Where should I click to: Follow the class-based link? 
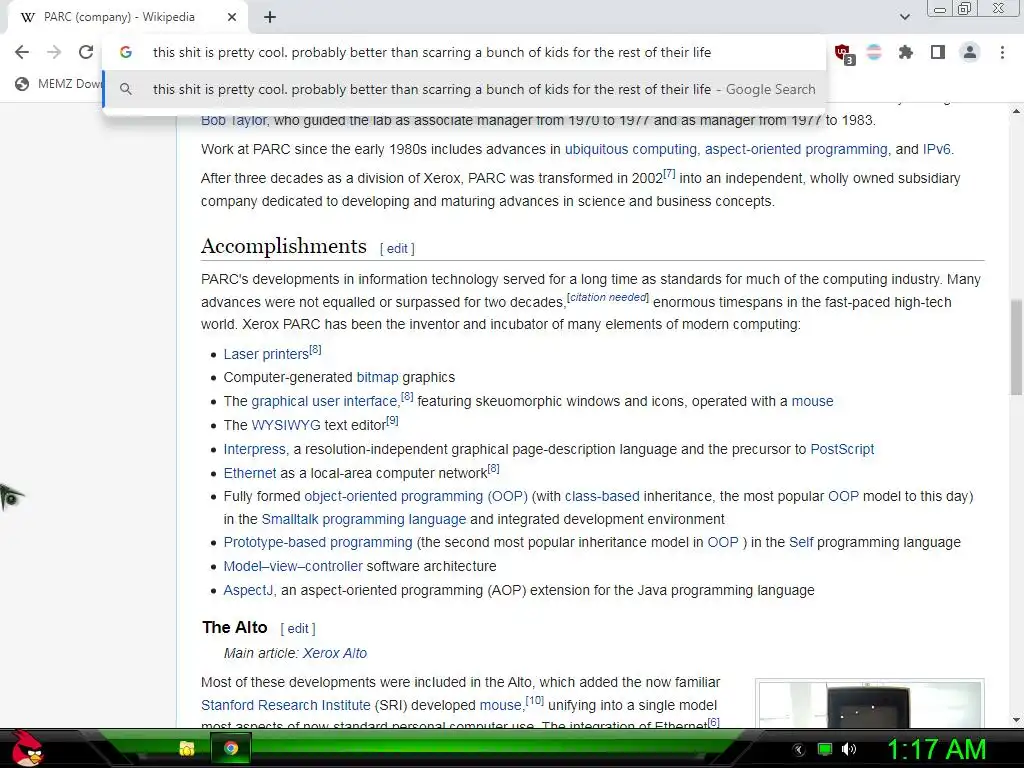(x=602, y=496)
